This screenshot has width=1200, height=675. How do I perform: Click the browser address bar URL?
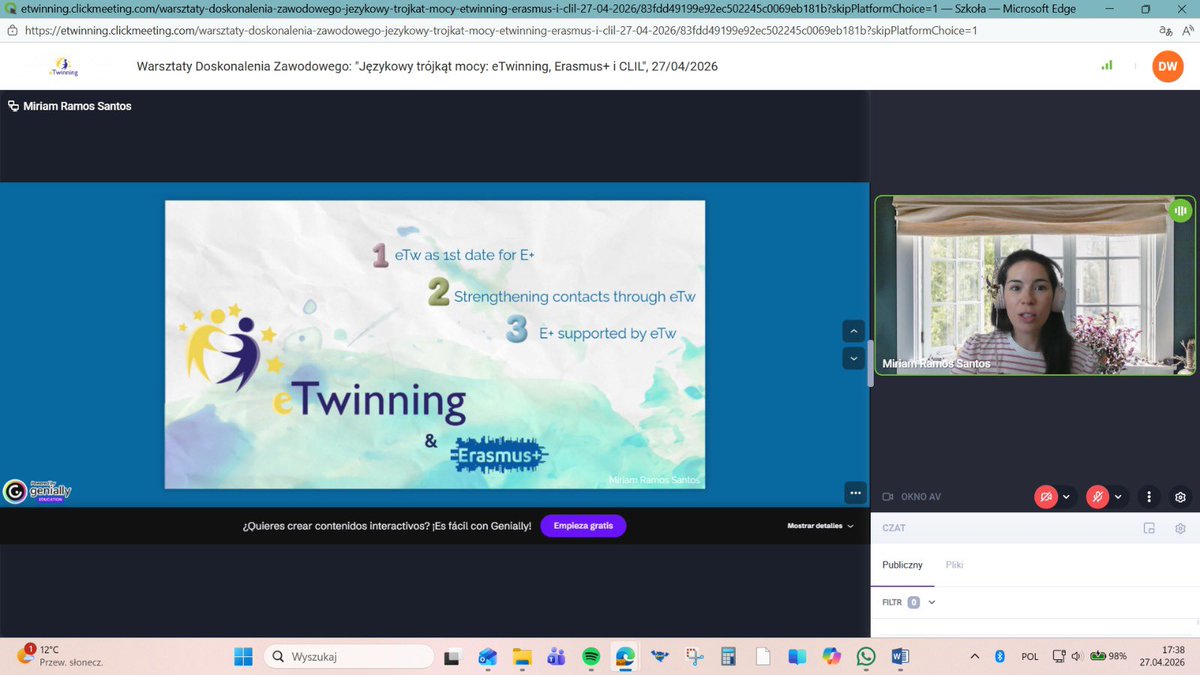click(500, 30)
